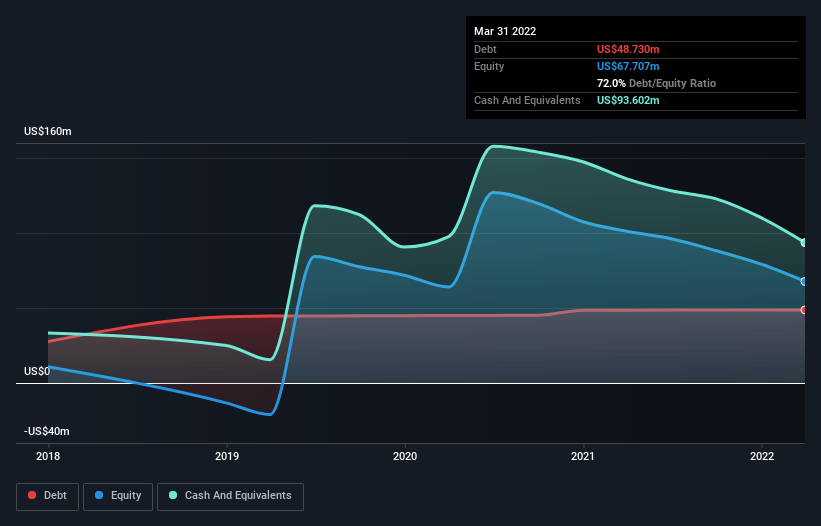
Task: Click the blue Equity endpoint marker on the chart
Action: pyautogui.click(x=804, y=282)
